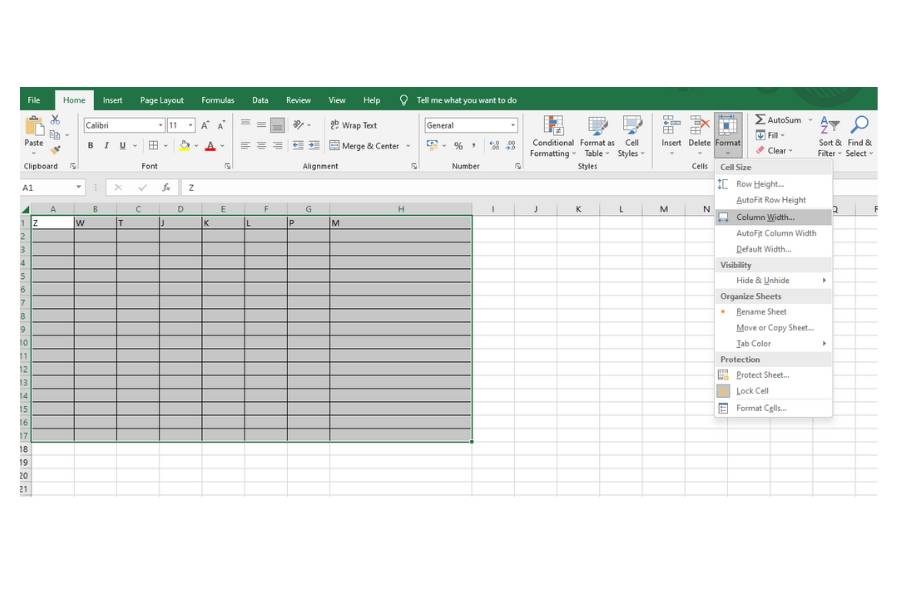Switch to the Formulas tab
The image size is (900, 600).
point(218,100)
